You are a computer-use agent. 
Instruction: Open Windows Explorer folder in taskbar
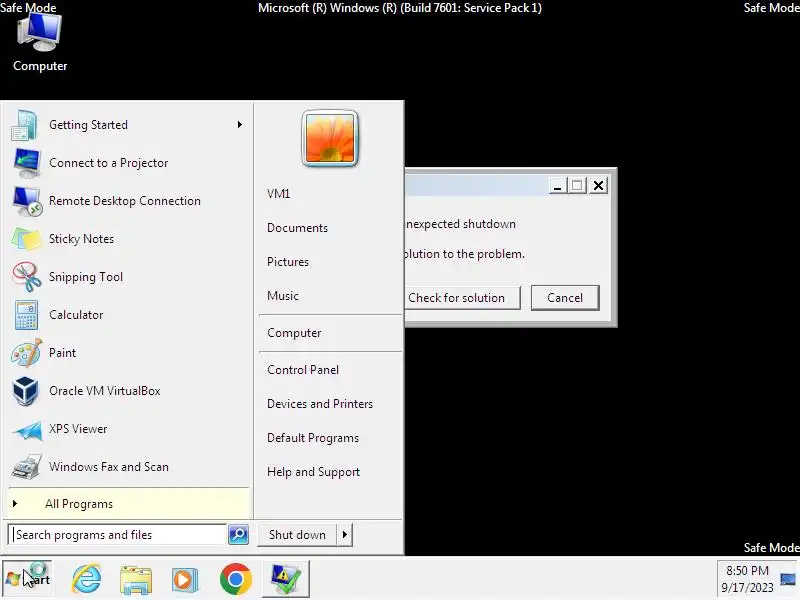click(136, 580)
